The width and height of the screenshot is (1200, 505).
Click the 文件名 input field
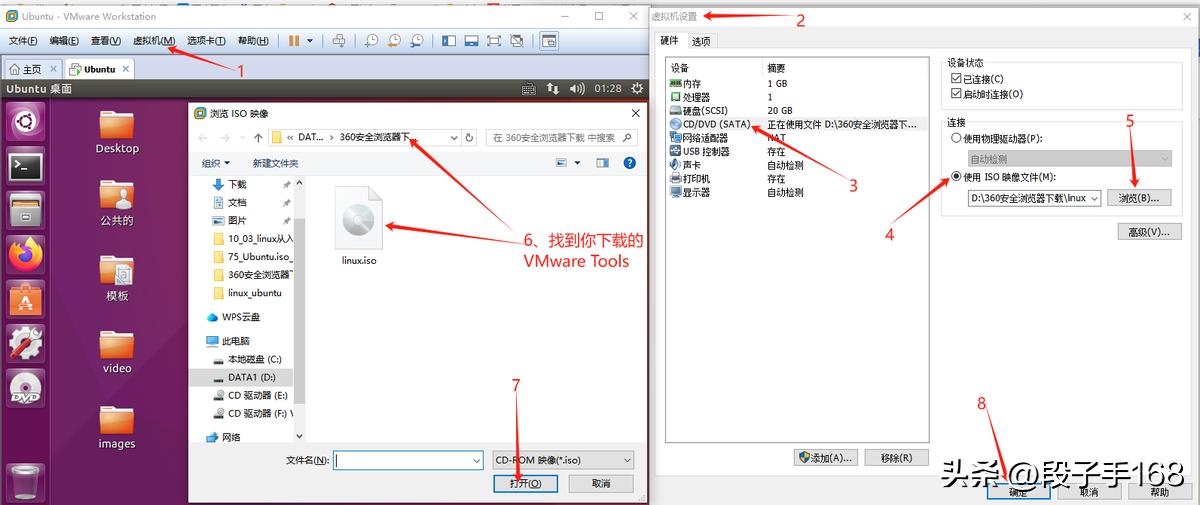[408, 460]
